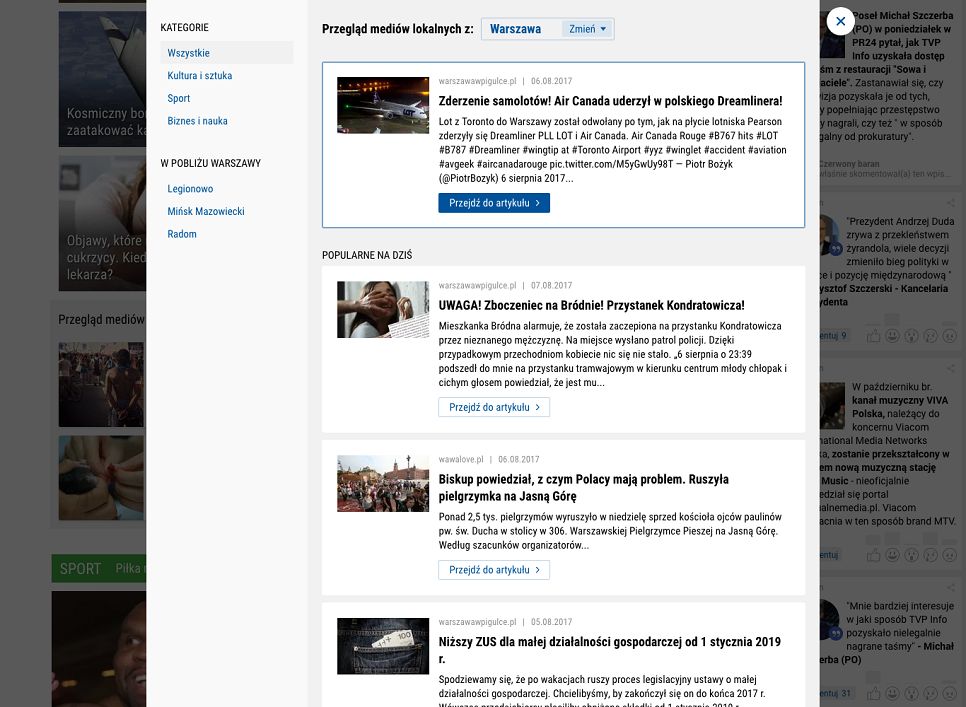Click the wawalove.pl source label
This screenshot has width=966, height=707.
pos(461,459)
